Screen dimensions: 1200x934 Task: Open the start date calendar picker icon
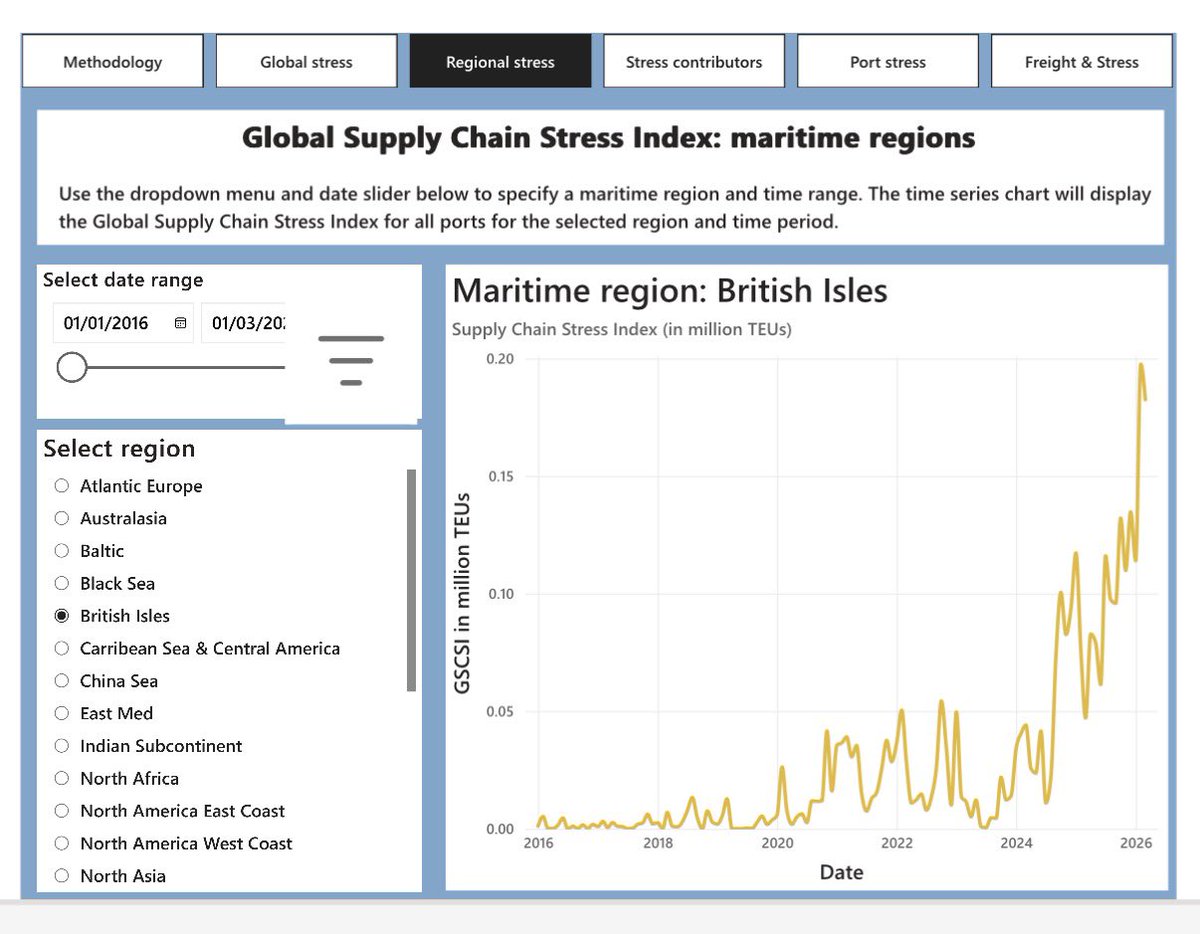pyautogui.click(x=180, y=323)
